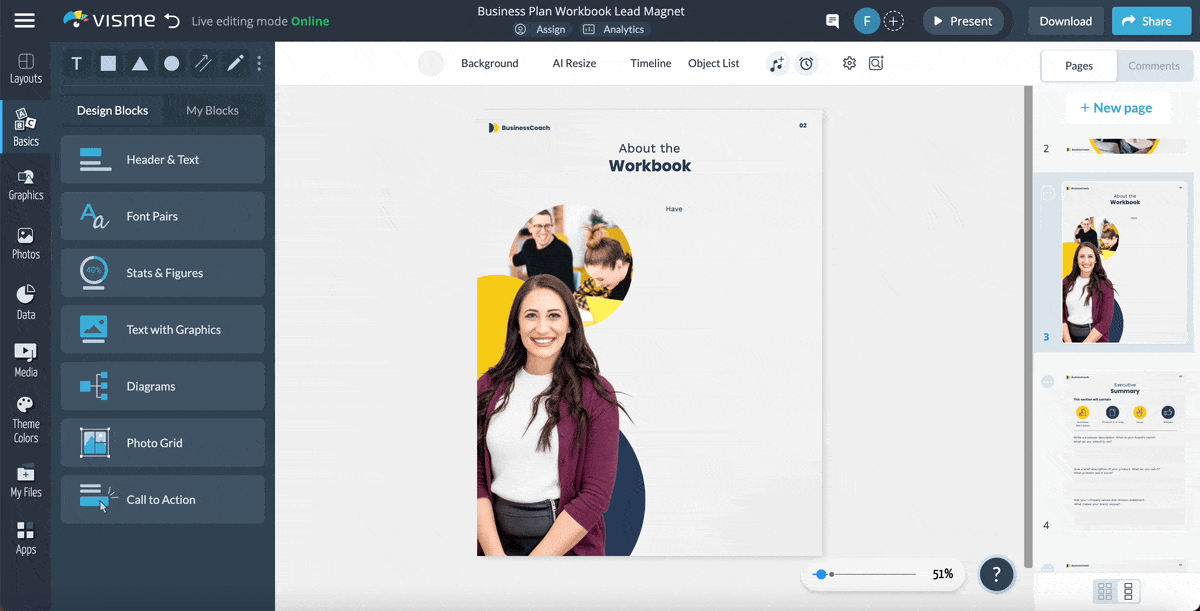Select the circle shape tool
Screen dimensions: 1200x611
(171, 63)
